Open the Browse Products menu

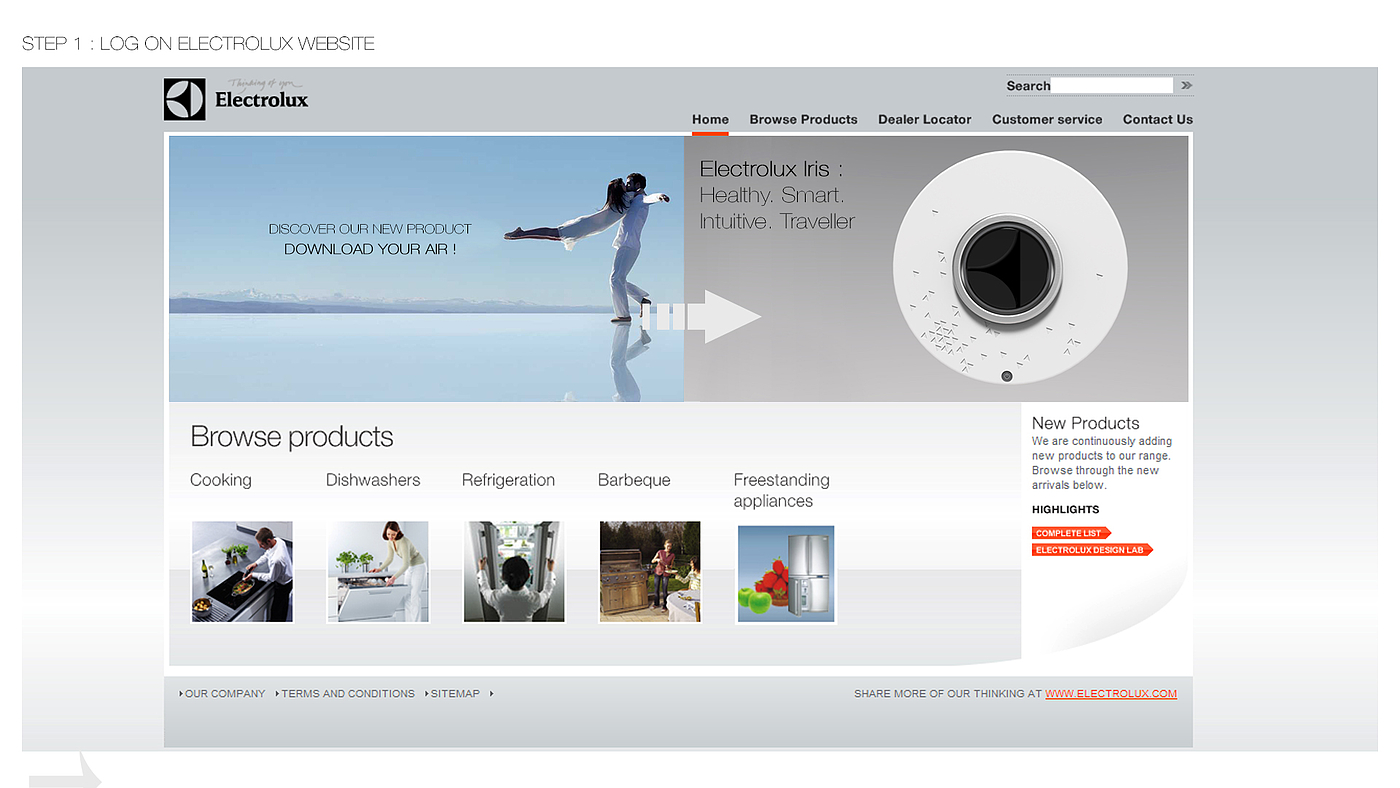[803, 119]
